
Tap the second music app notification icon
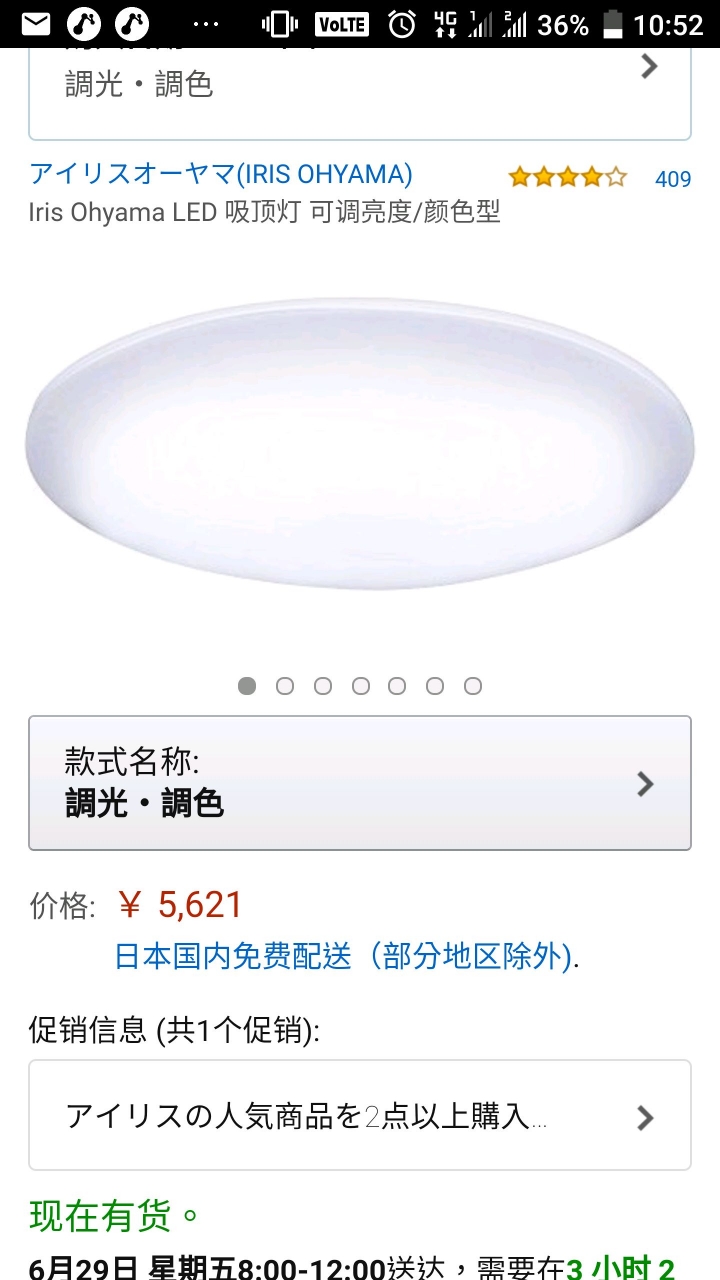pos(132,24)
